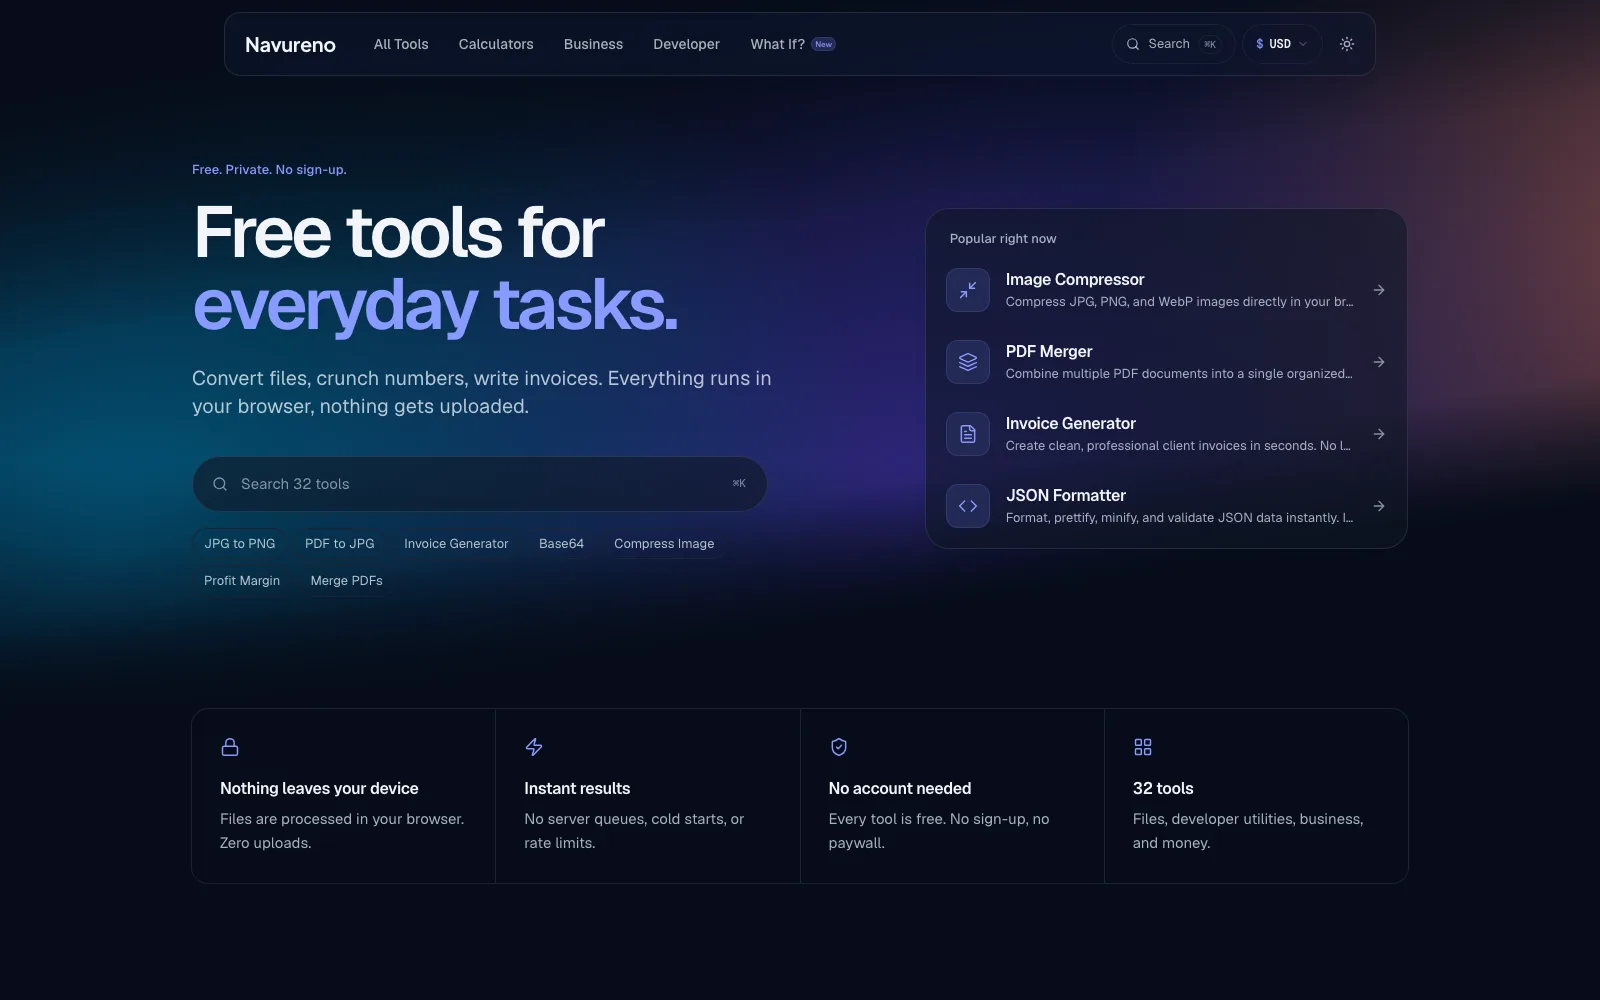Screen dimensions: 1600x1000
Task: Select the Developer menu item
Action: (686, 44)
